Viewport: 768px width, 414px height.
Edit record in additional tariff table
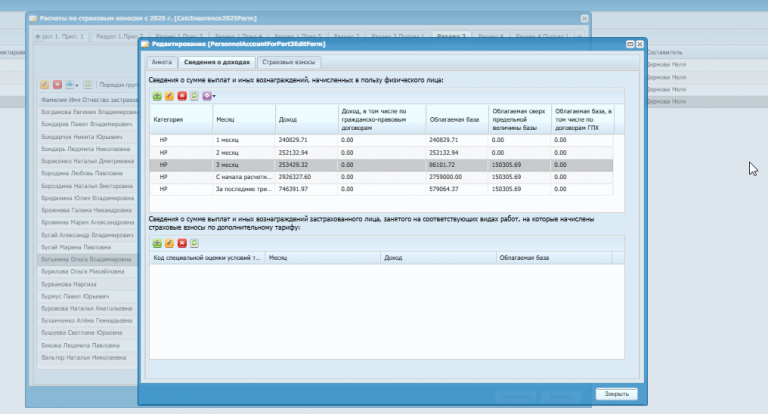(x=169, y=243)
